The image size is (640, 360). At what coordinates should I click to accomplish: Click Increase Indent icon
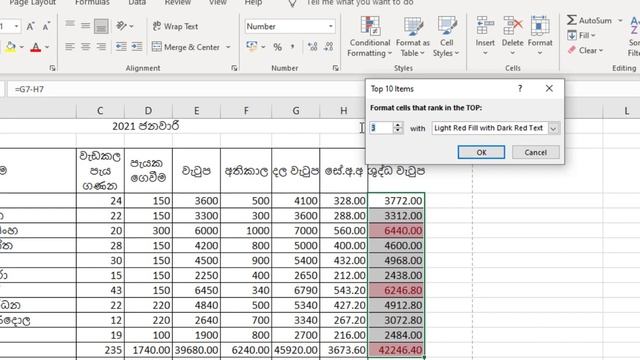[137, 47]
